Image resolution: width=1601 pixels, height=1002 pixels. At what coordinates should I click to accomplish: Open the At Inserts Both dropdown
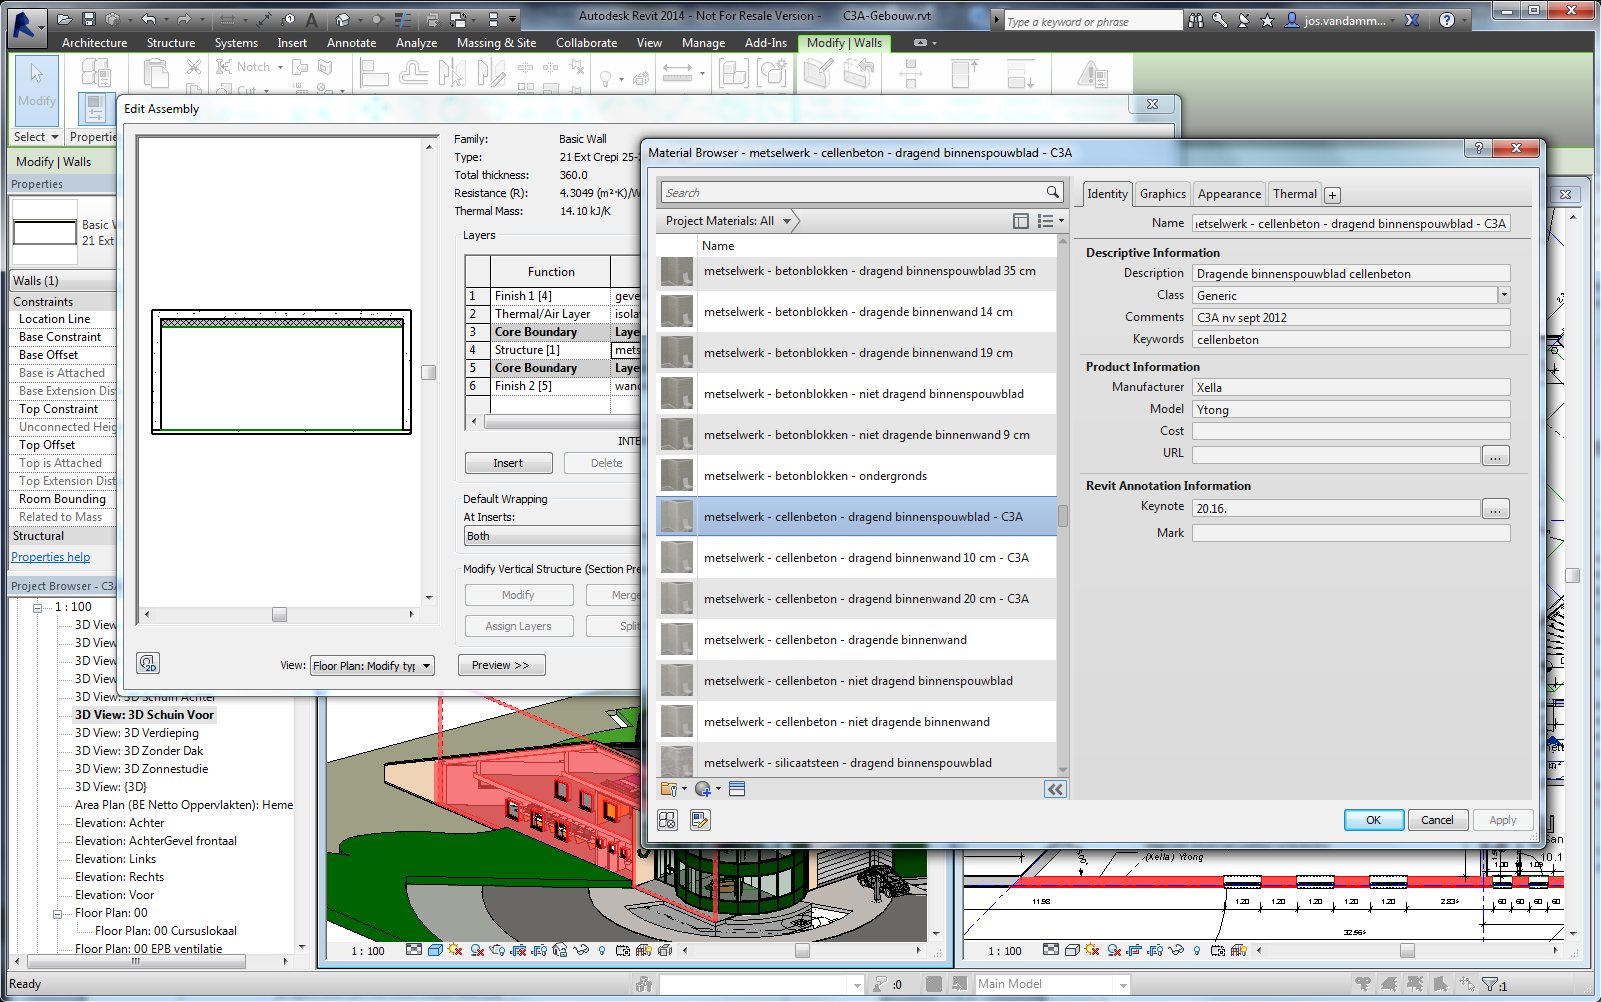(552, 536)
